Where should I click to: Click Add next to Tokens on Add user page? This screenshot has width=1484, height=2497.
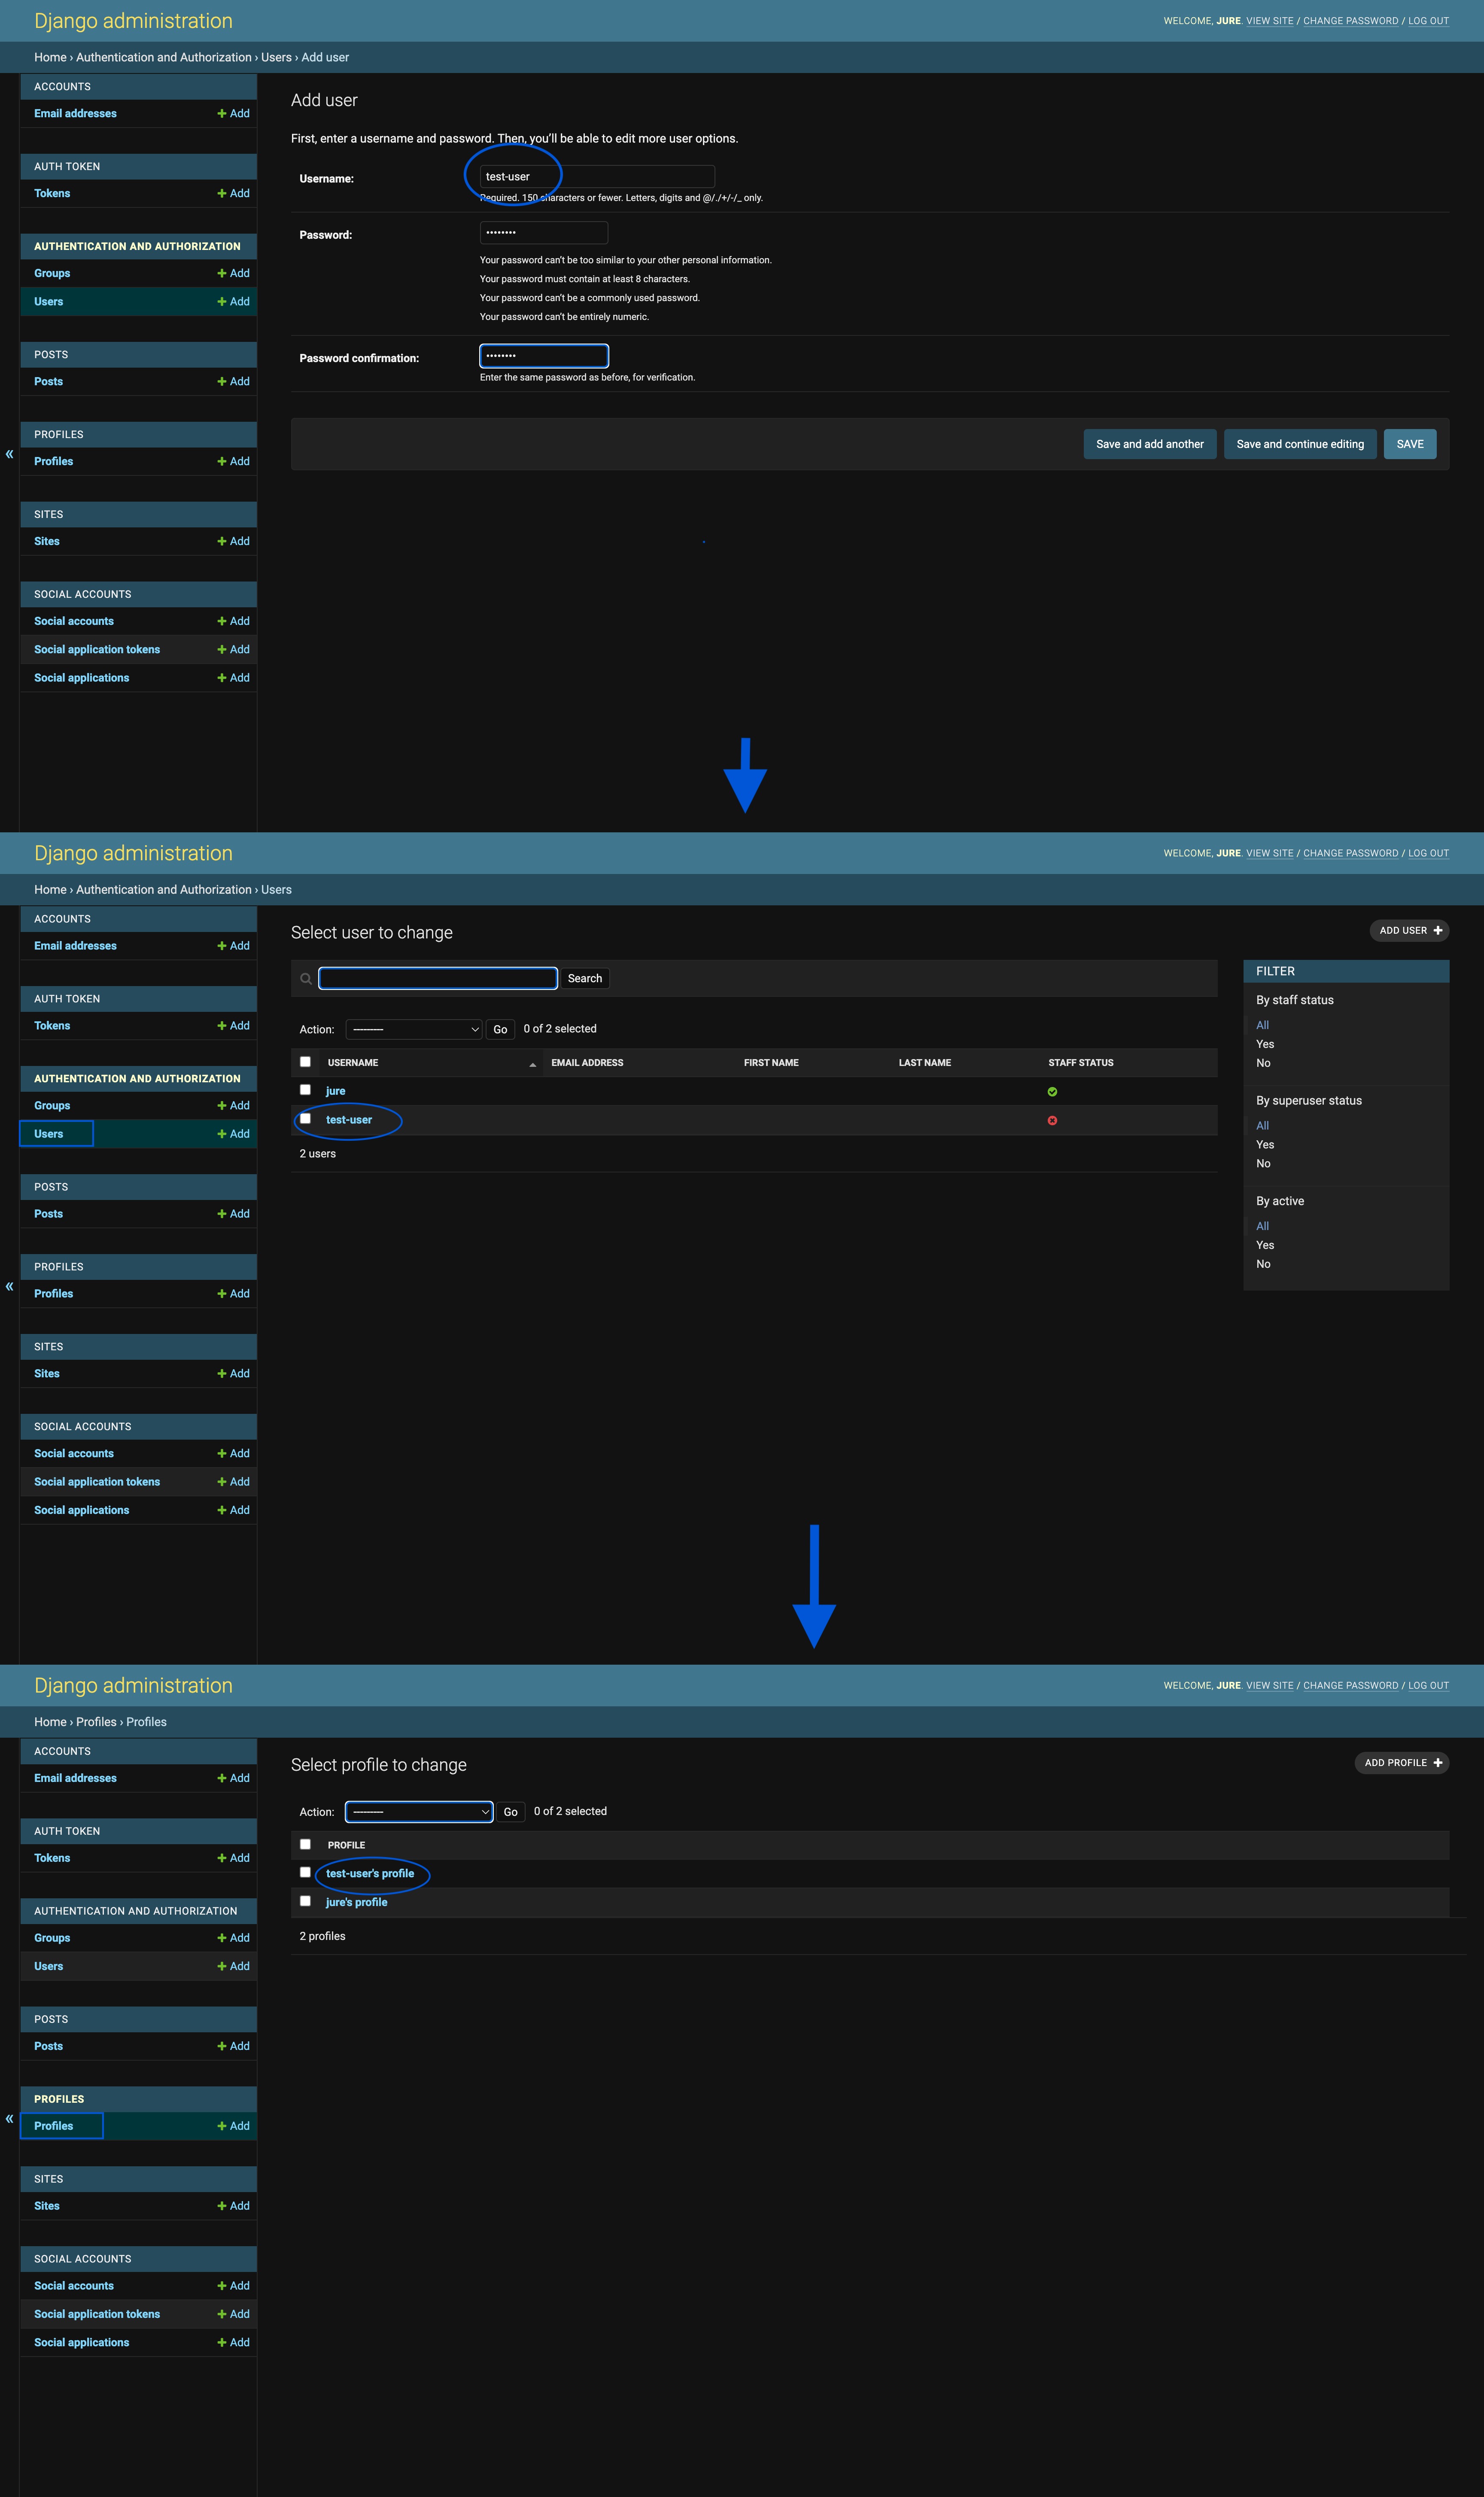pyautogui.click(x=234, y=194)
